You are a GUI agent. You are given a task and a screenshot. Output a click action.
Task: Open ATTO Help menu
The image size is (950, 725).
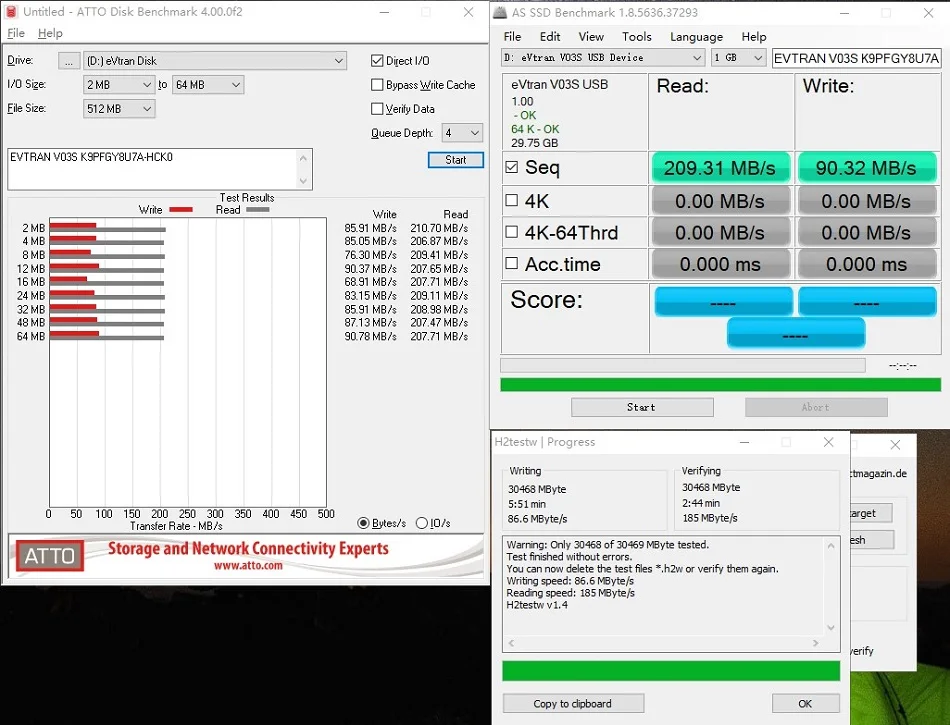point(50,33)
